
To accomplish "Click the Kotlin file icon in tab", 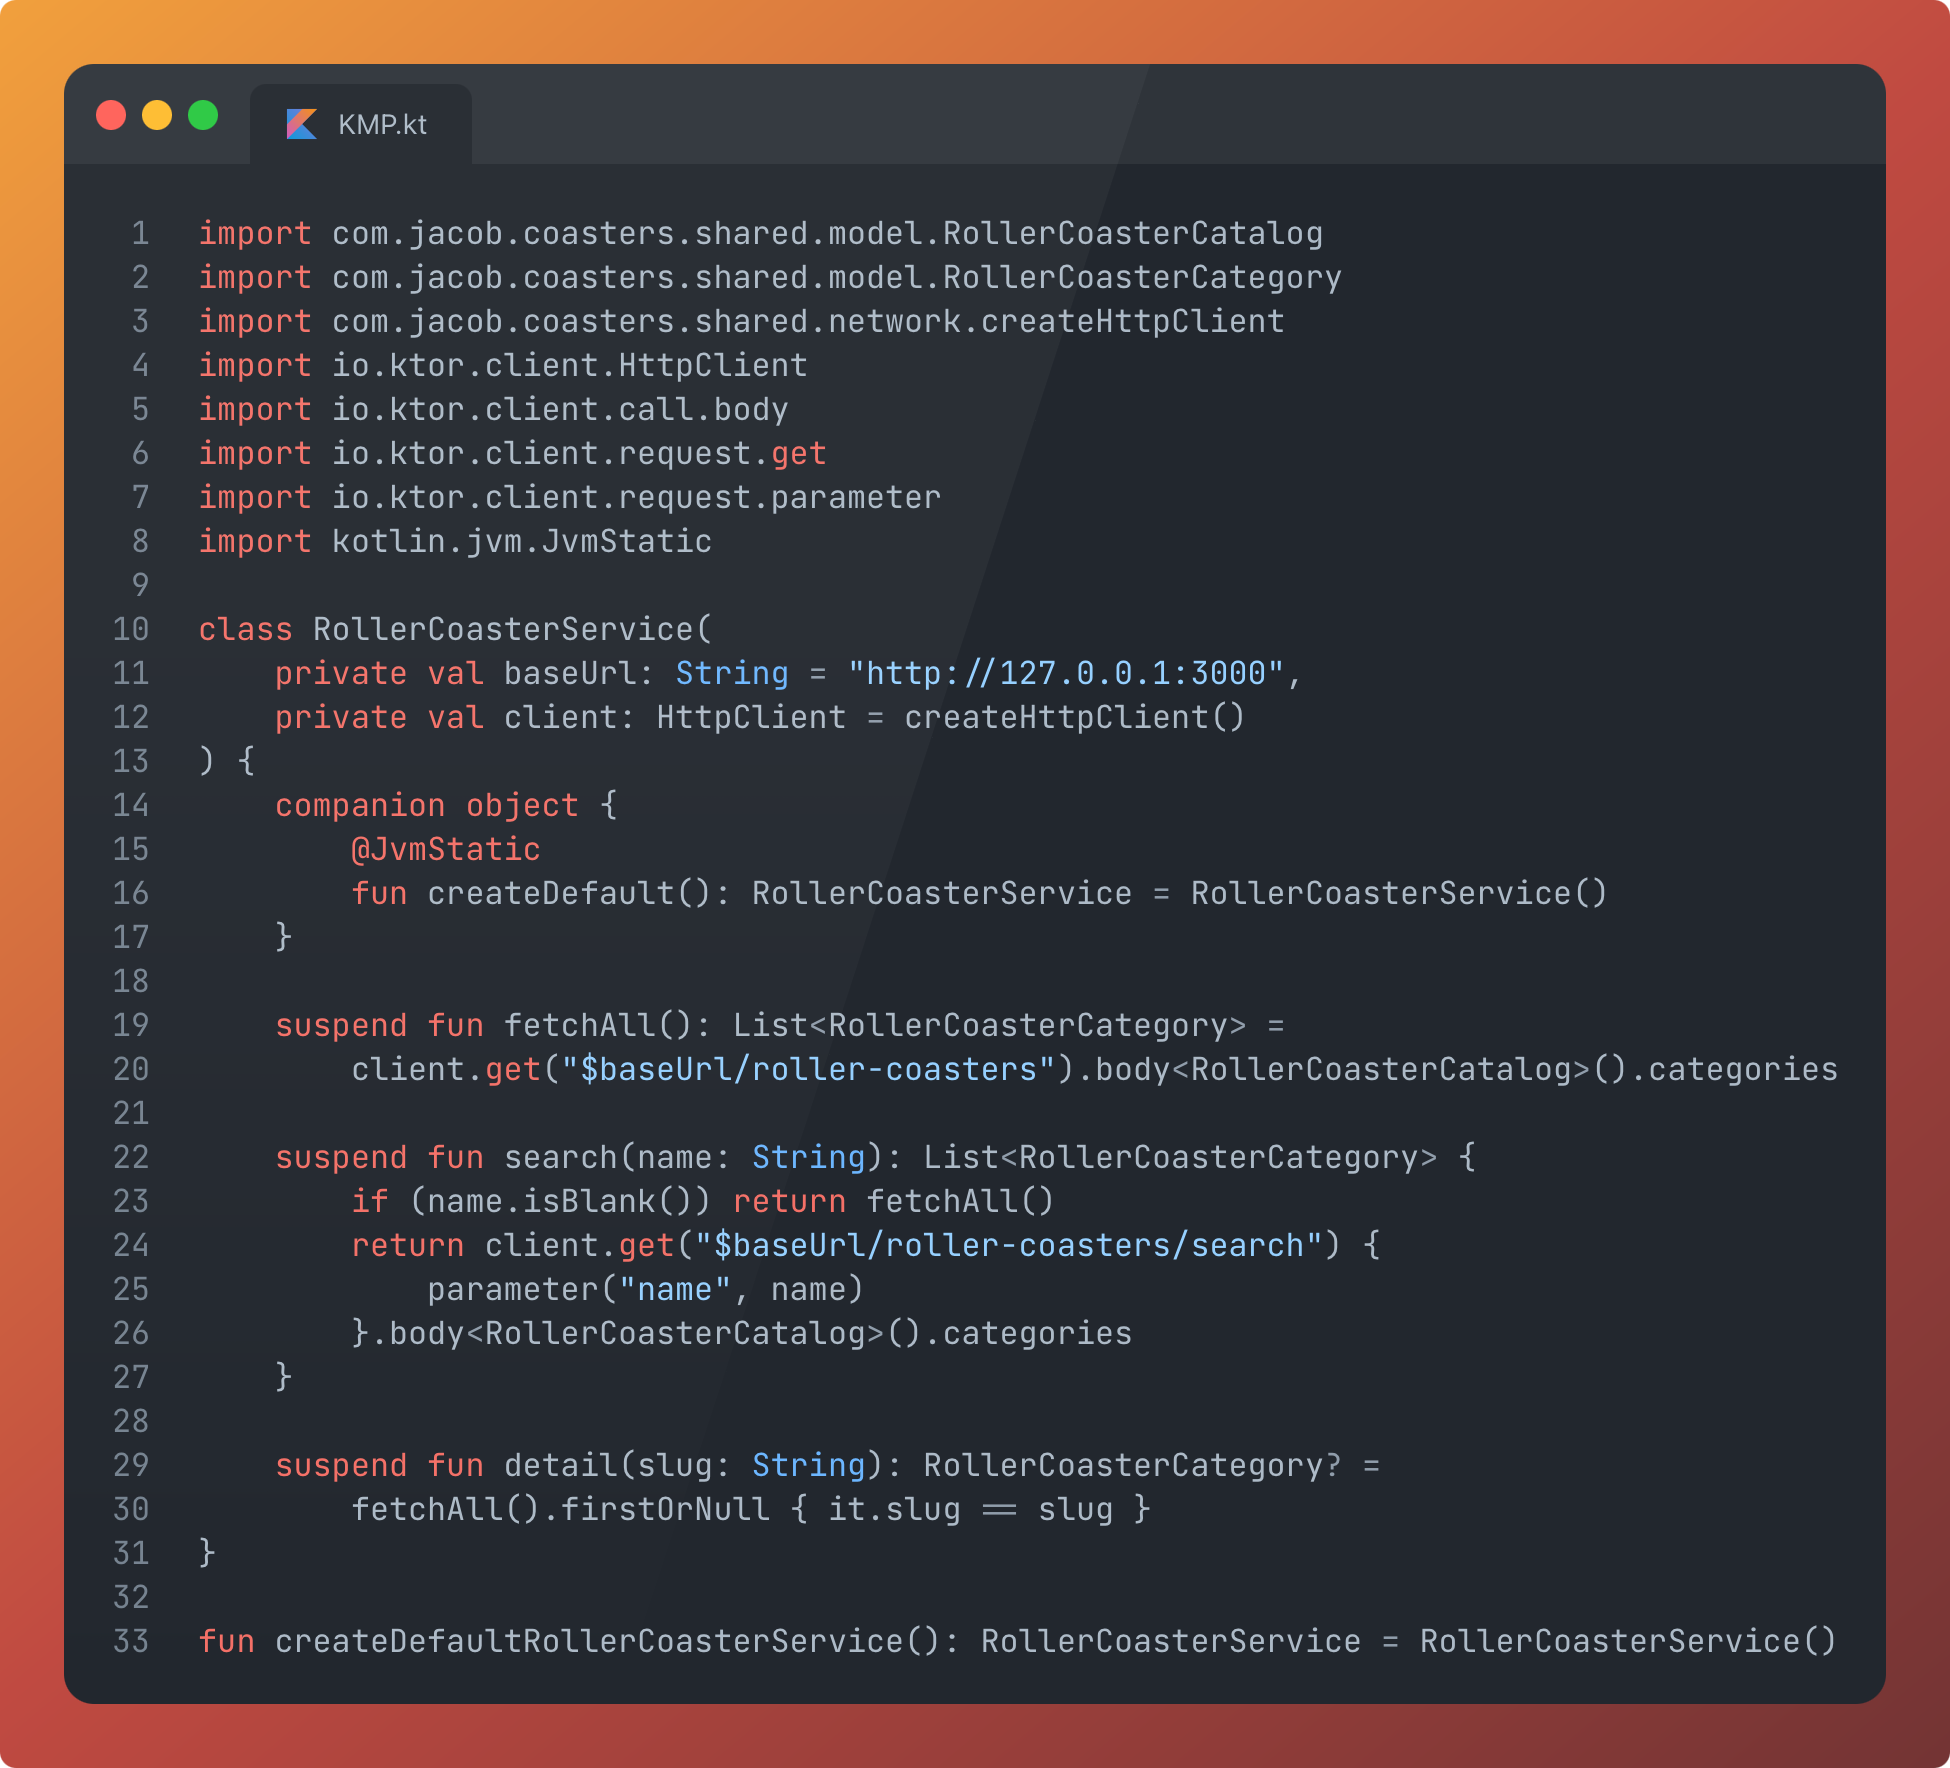I will (301, 124).
